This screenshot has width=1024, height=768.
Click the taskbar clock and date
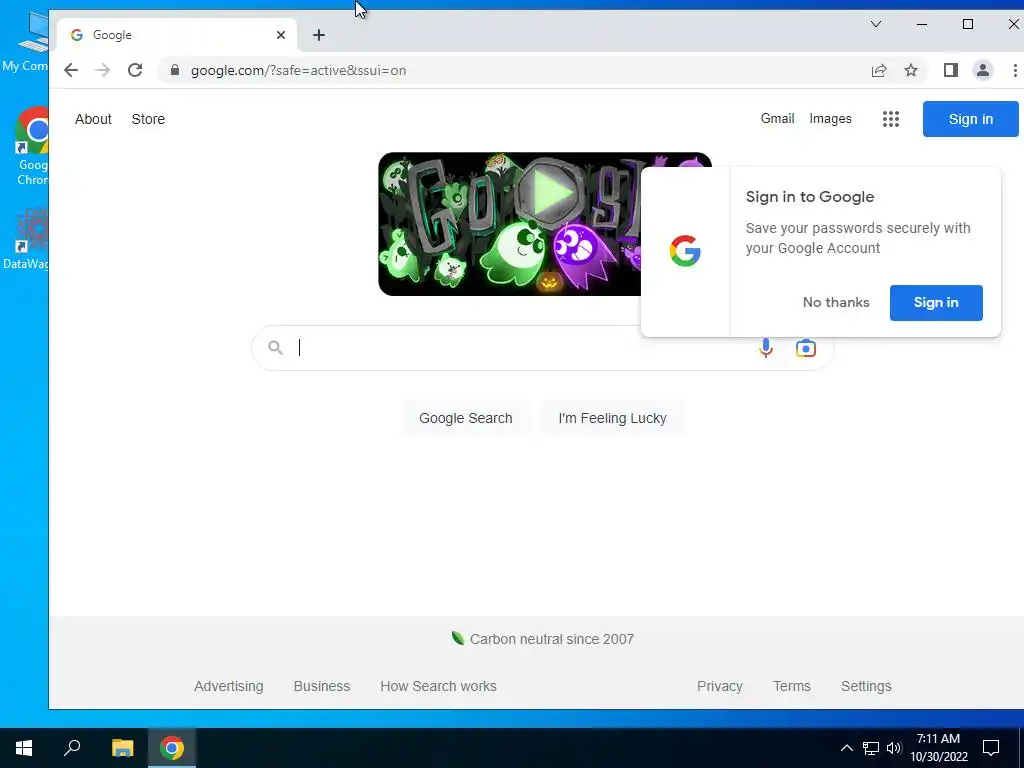pyautogui.click(x=938, y=748)
